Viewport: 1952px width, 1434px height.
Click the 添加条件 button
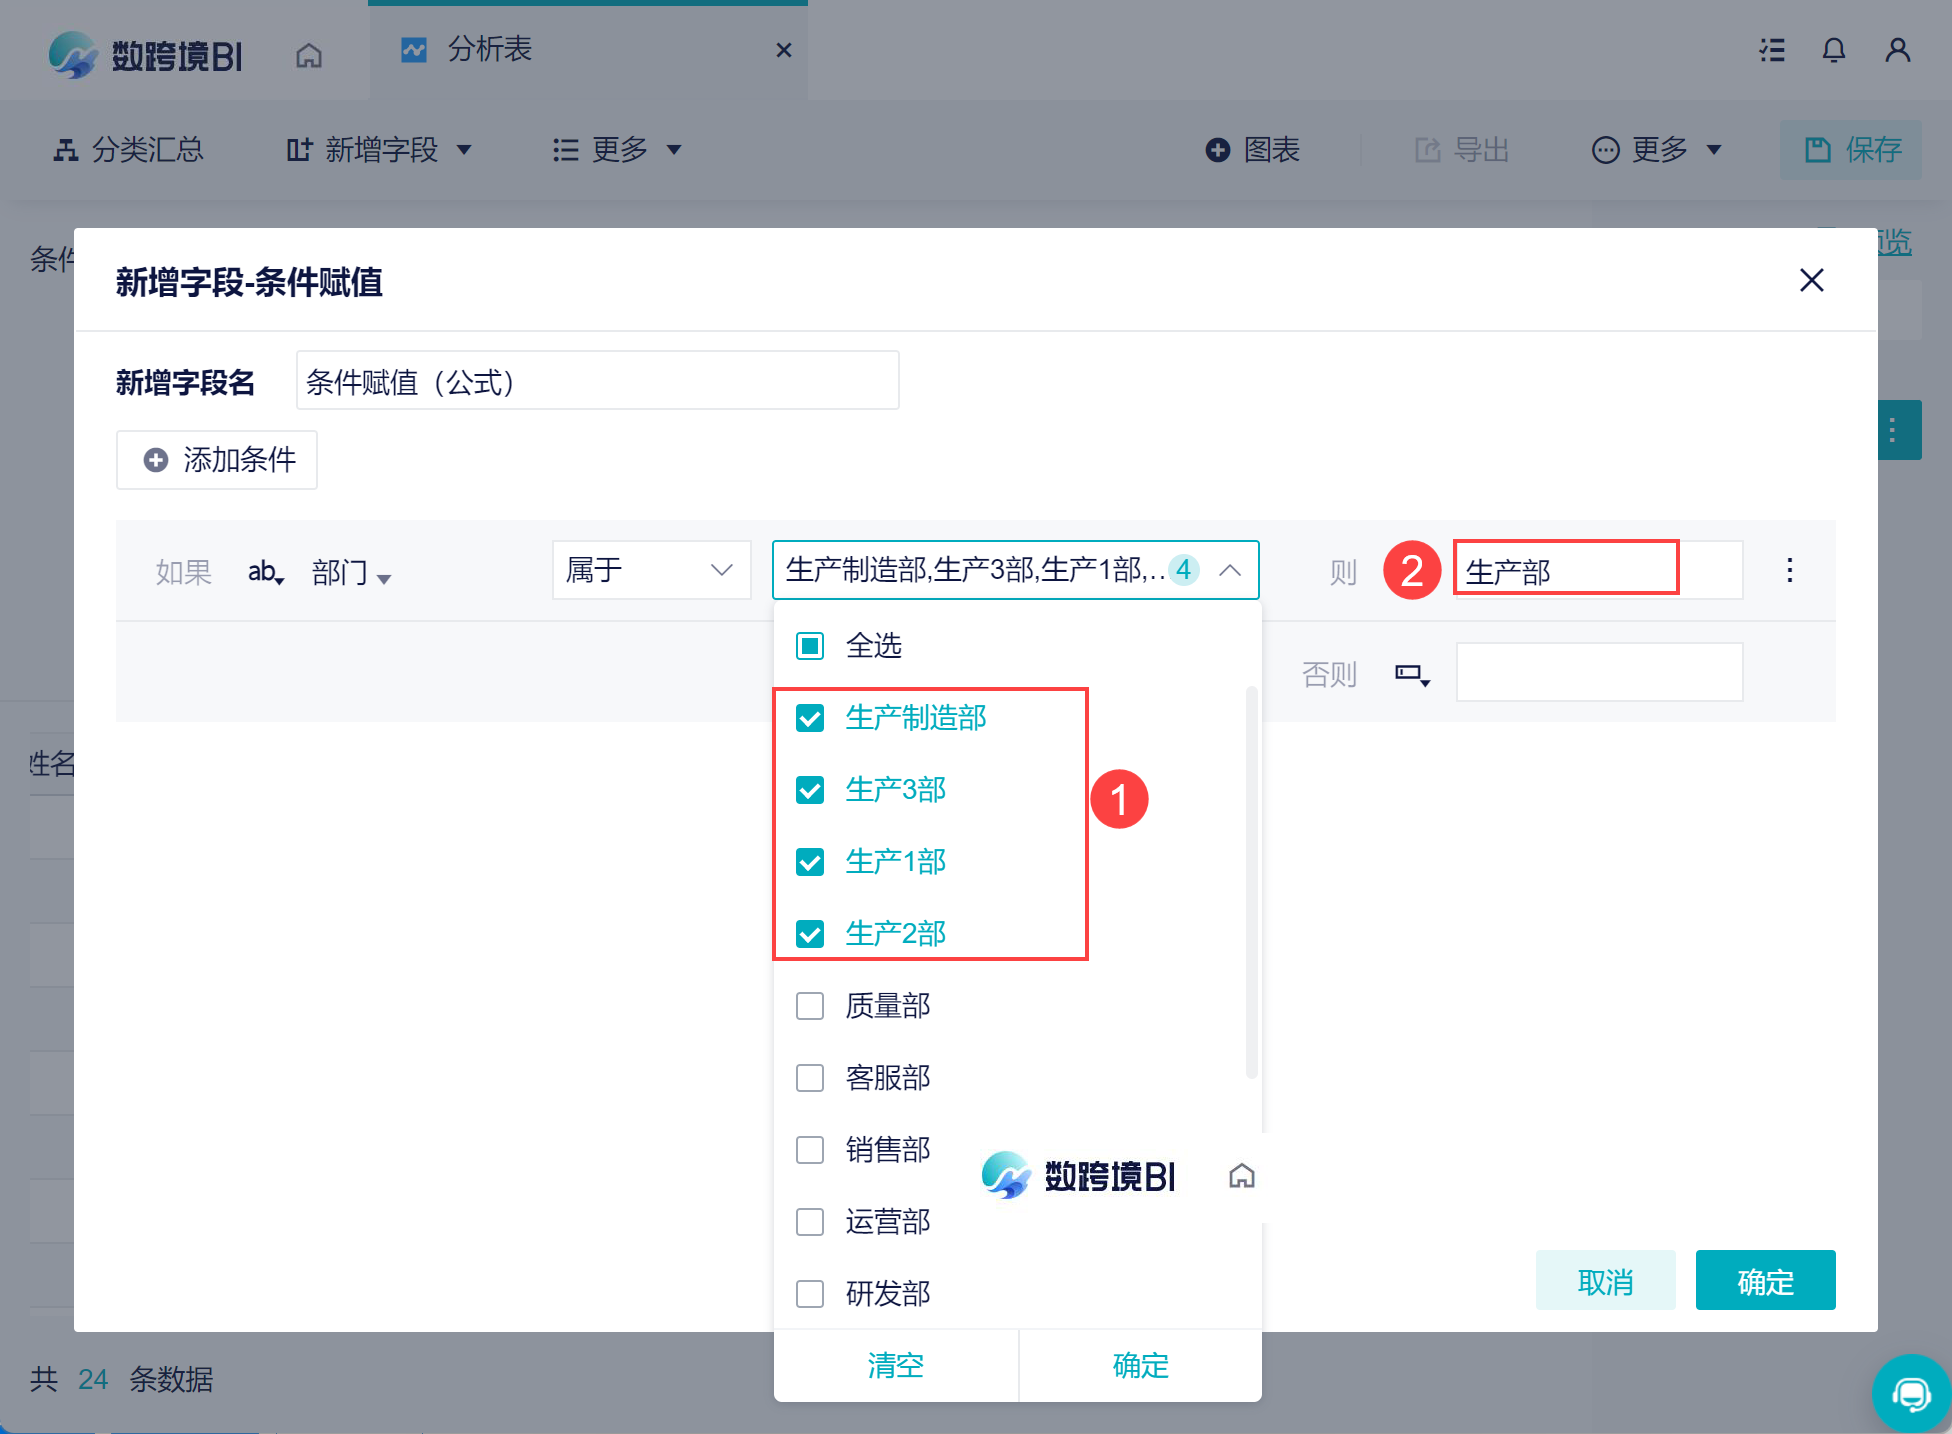217,460
